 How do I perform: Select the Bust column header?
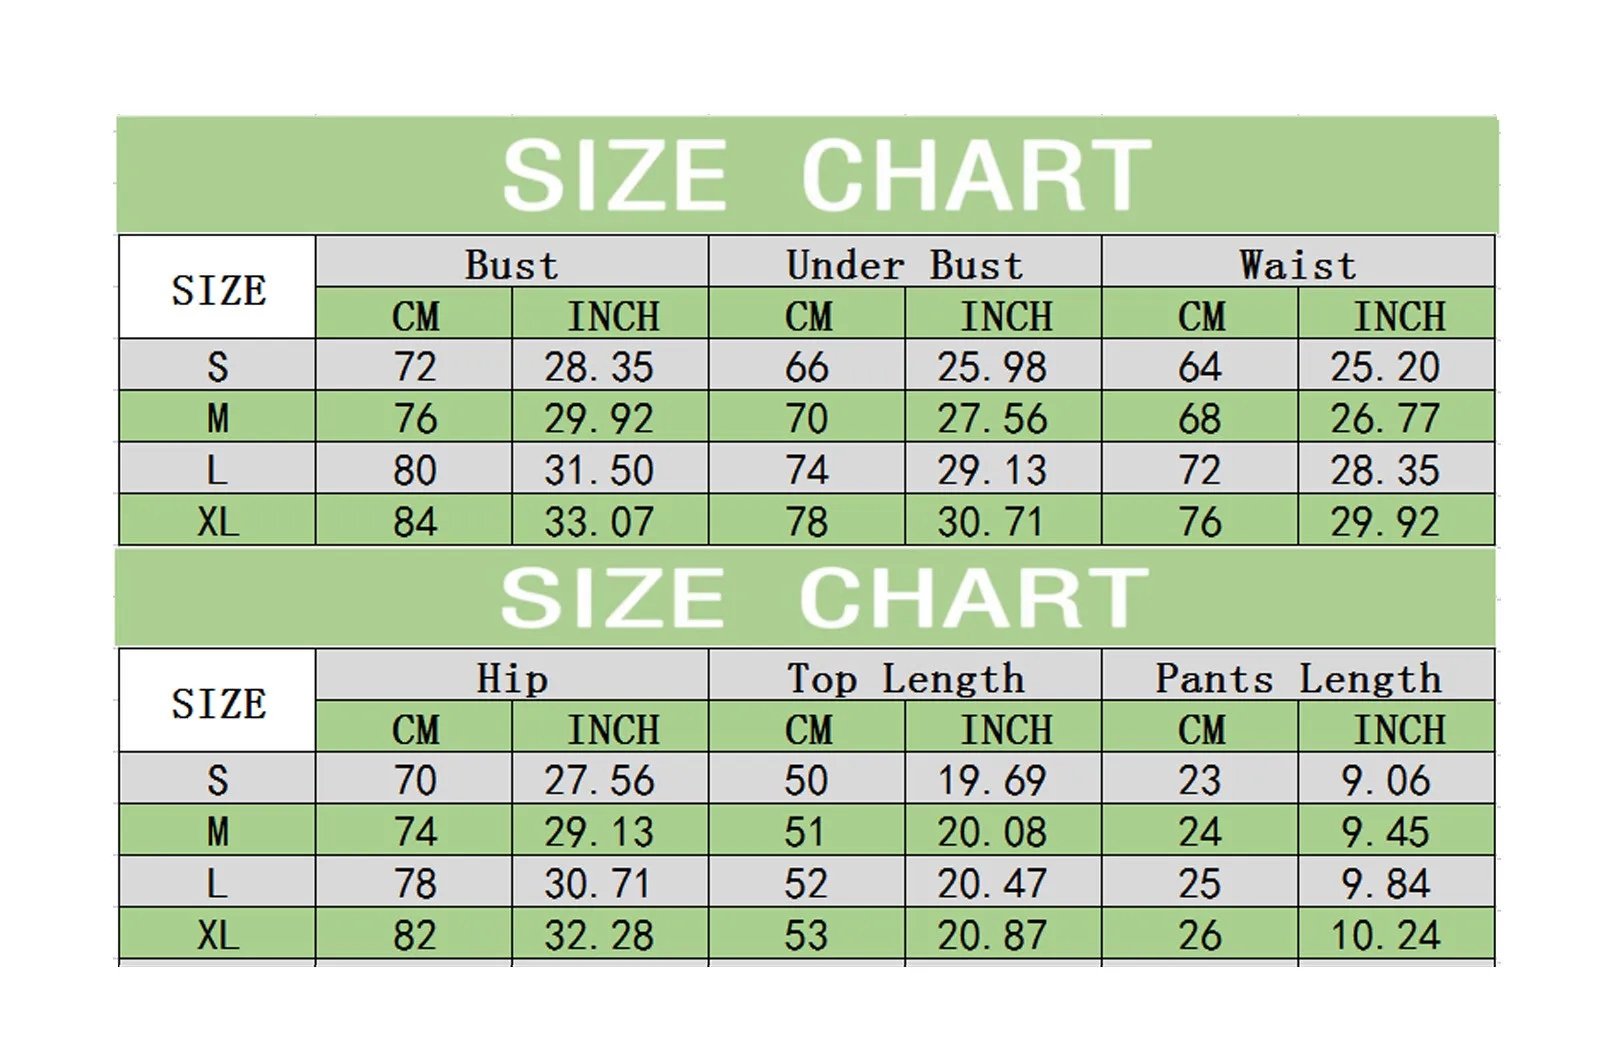[511, 265]
